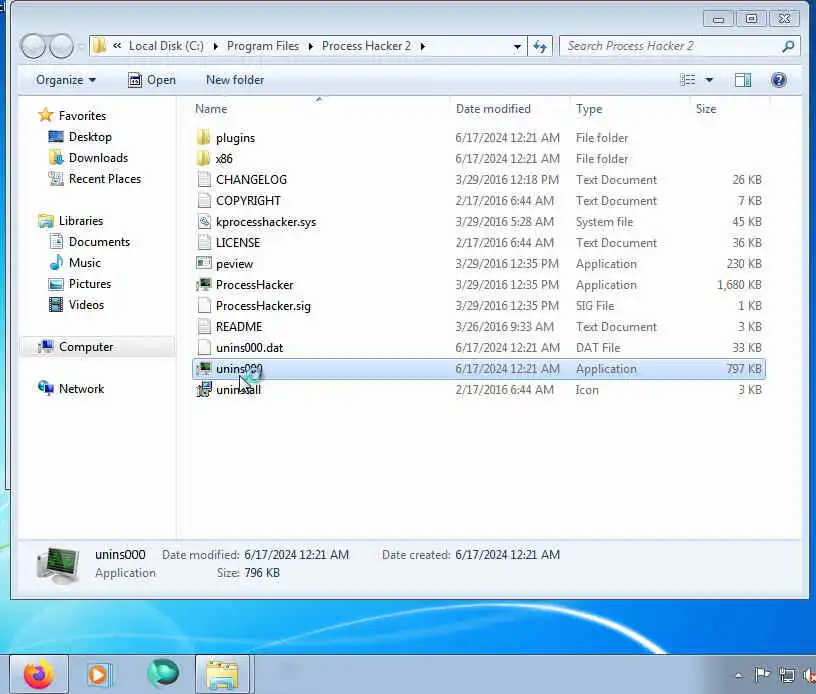Screen dimensions: 816x694
Task: Click the Open toolbar button
Action: pos(152,80)
